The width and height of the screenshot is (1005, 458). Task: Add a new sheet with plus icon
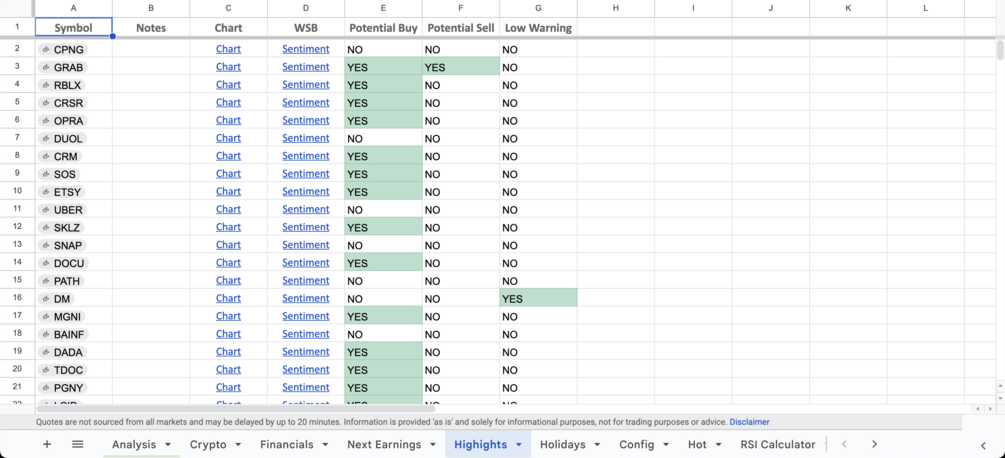[x=47, y=444]
